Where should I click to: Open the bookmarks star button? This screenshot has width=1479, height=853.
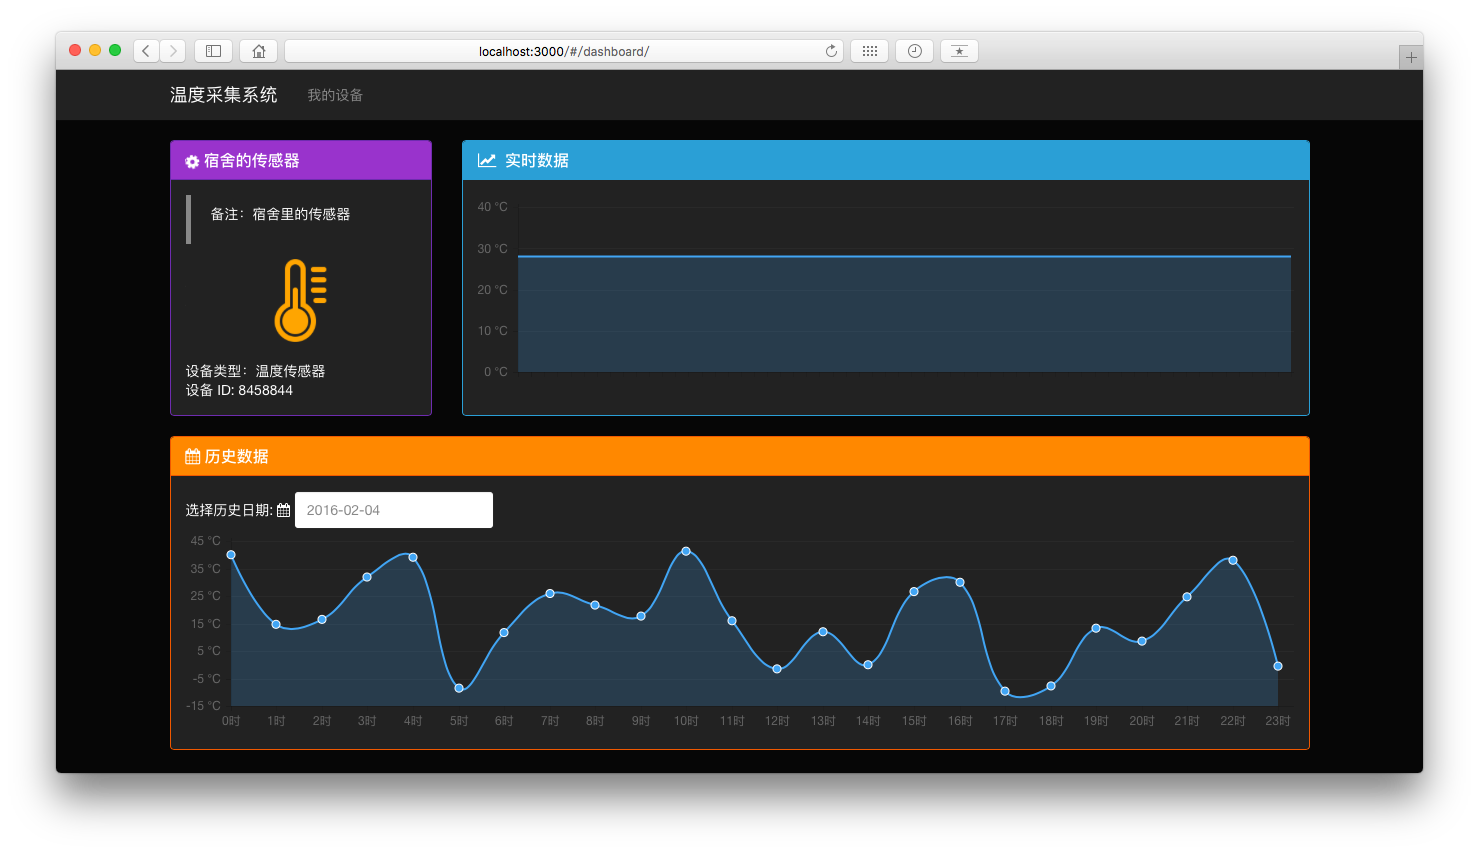click(x=959, y=51)
